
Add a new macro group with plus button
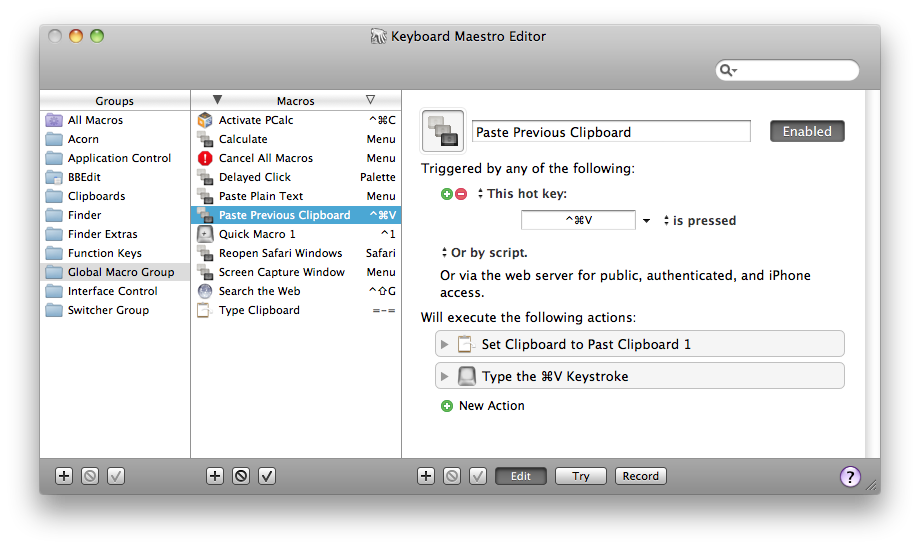64,476
